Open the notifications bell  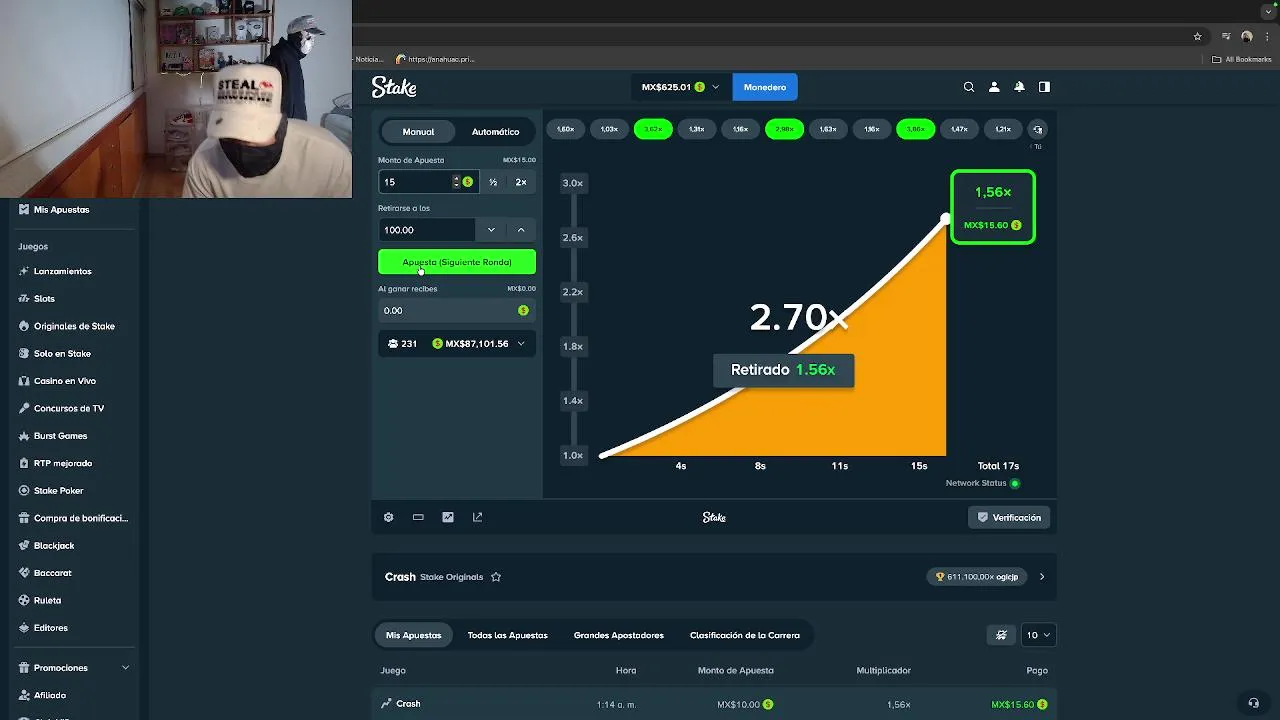click(x=1019, y=87)
